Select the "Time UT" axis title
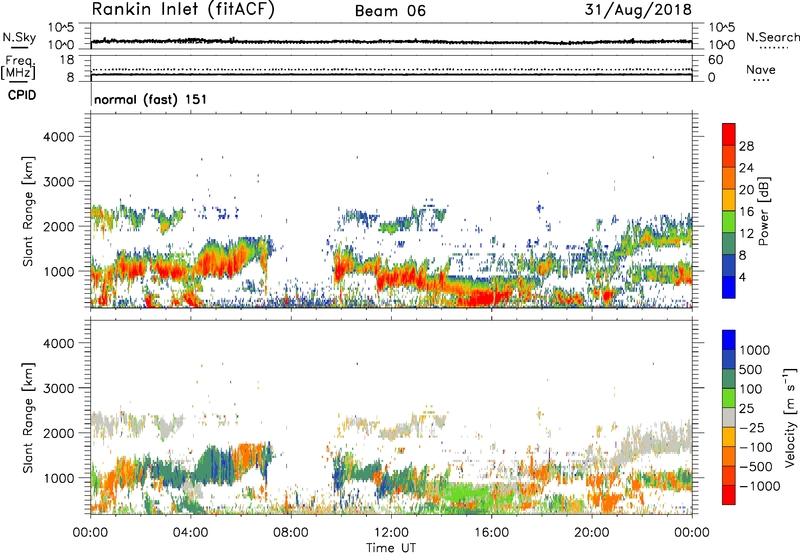The height and width of the screenshot is (554, 800). pos(391,548)
